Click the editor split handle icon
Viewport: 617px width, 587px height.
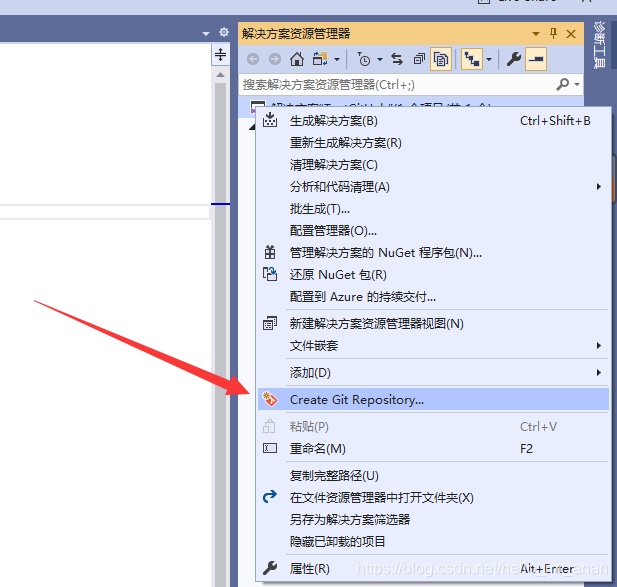[220, 55]
